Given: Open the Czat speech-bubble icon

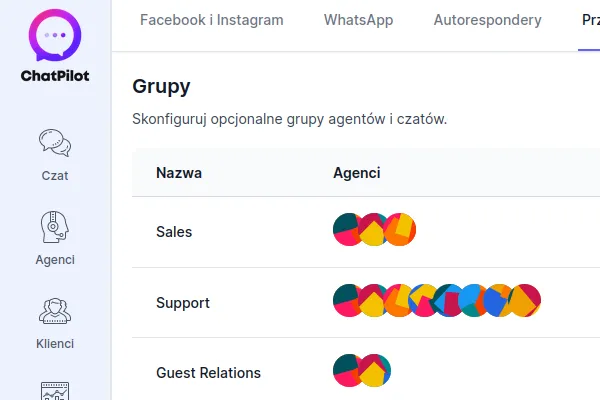Looking at the screenshot, I should click(55, 143).
